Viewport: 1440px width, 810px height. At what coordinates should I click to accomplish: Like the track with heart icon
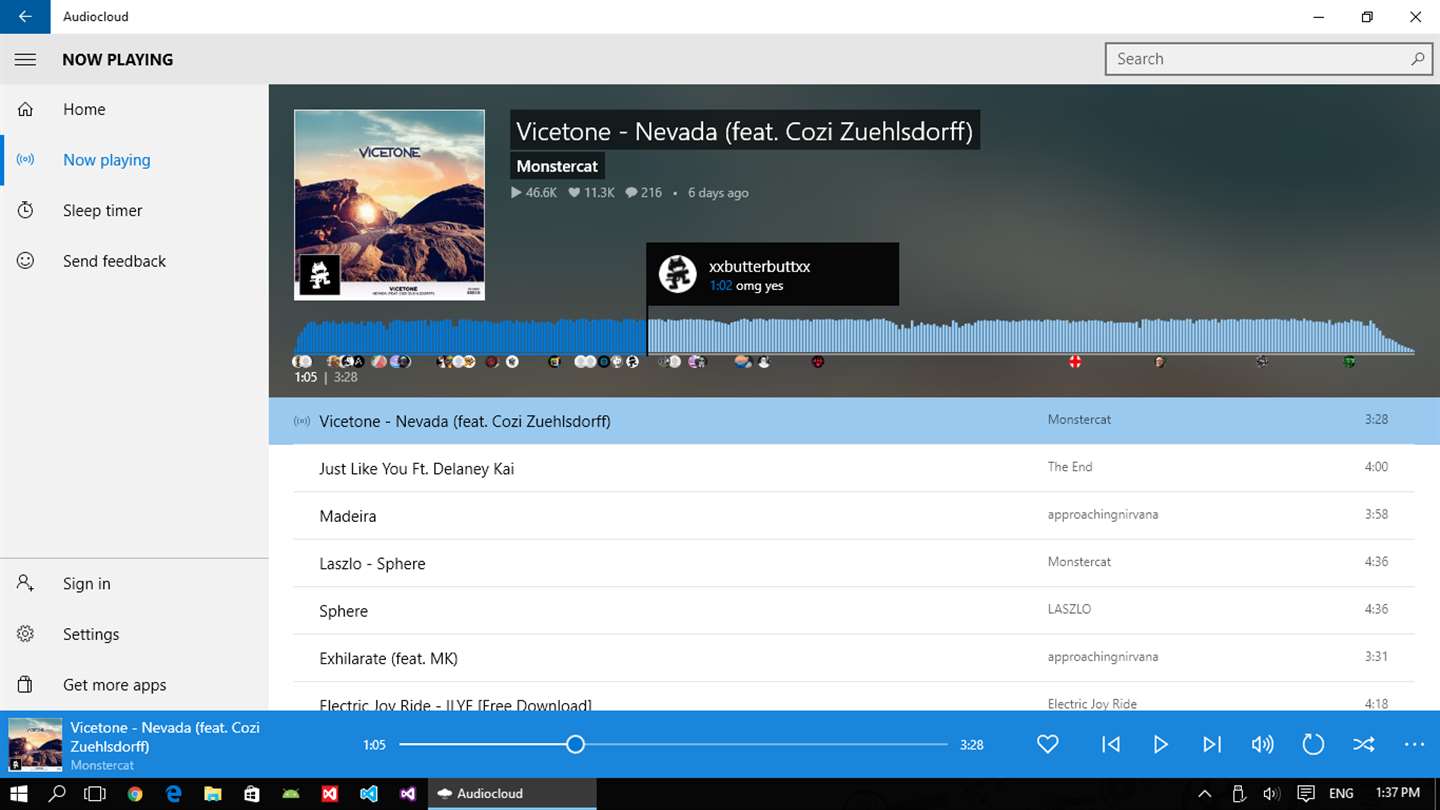pos(1047,744)
